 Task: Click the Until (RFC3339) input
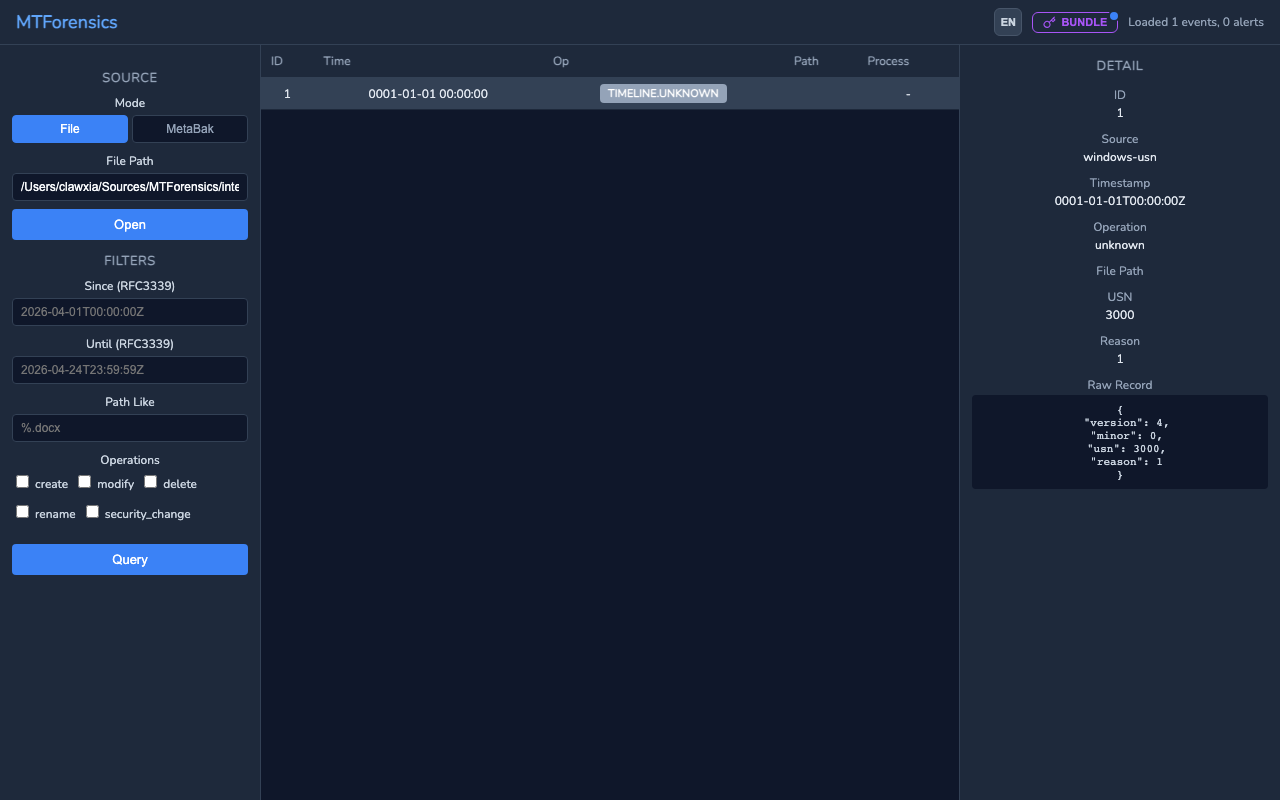130,370
